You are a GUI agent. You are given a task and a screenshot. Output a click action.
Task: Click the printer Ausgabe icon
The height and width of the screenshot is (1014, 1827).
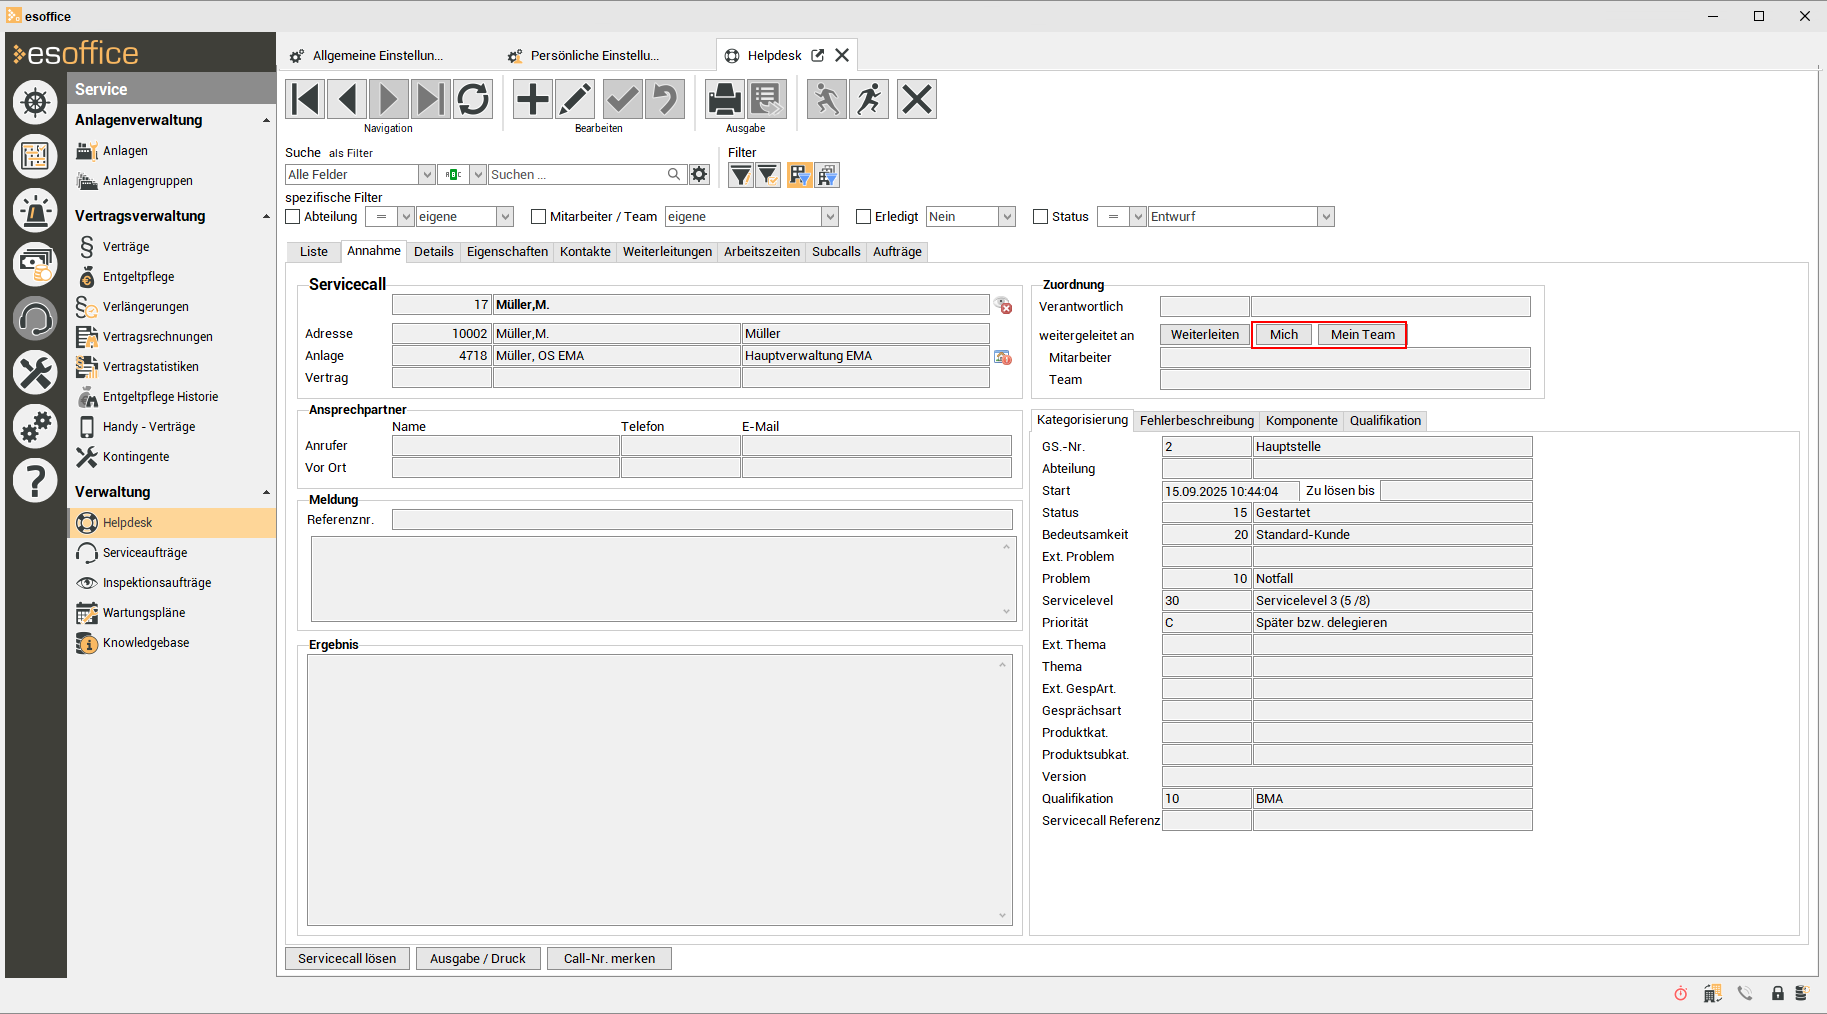tap(724, 99)
